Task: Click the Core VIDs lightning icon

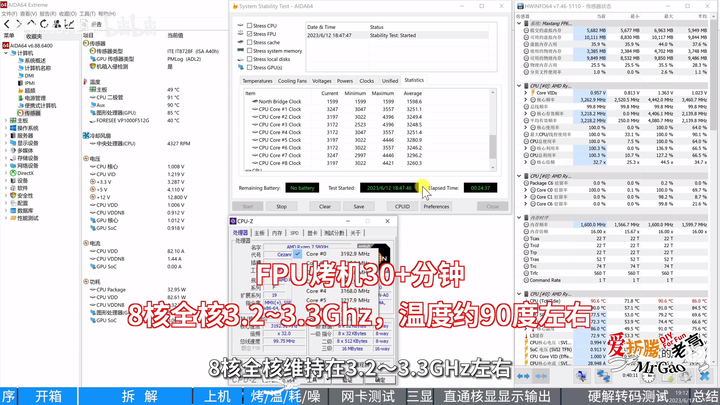Action: tap(533, 93)
